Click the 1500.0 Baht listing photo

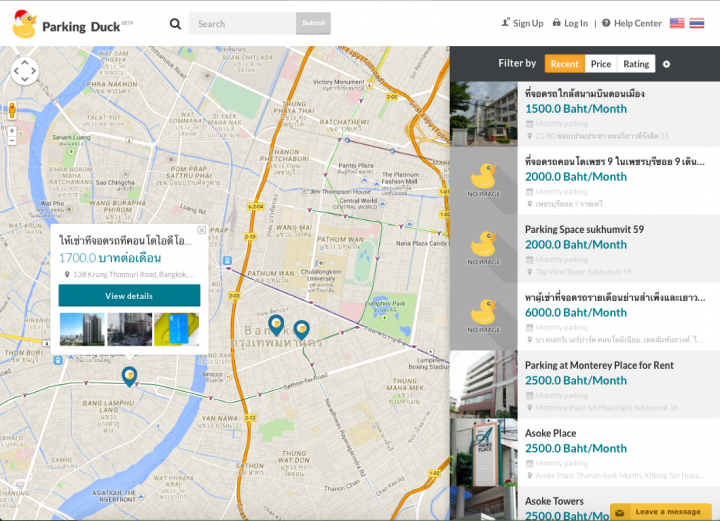coord(484,114)
